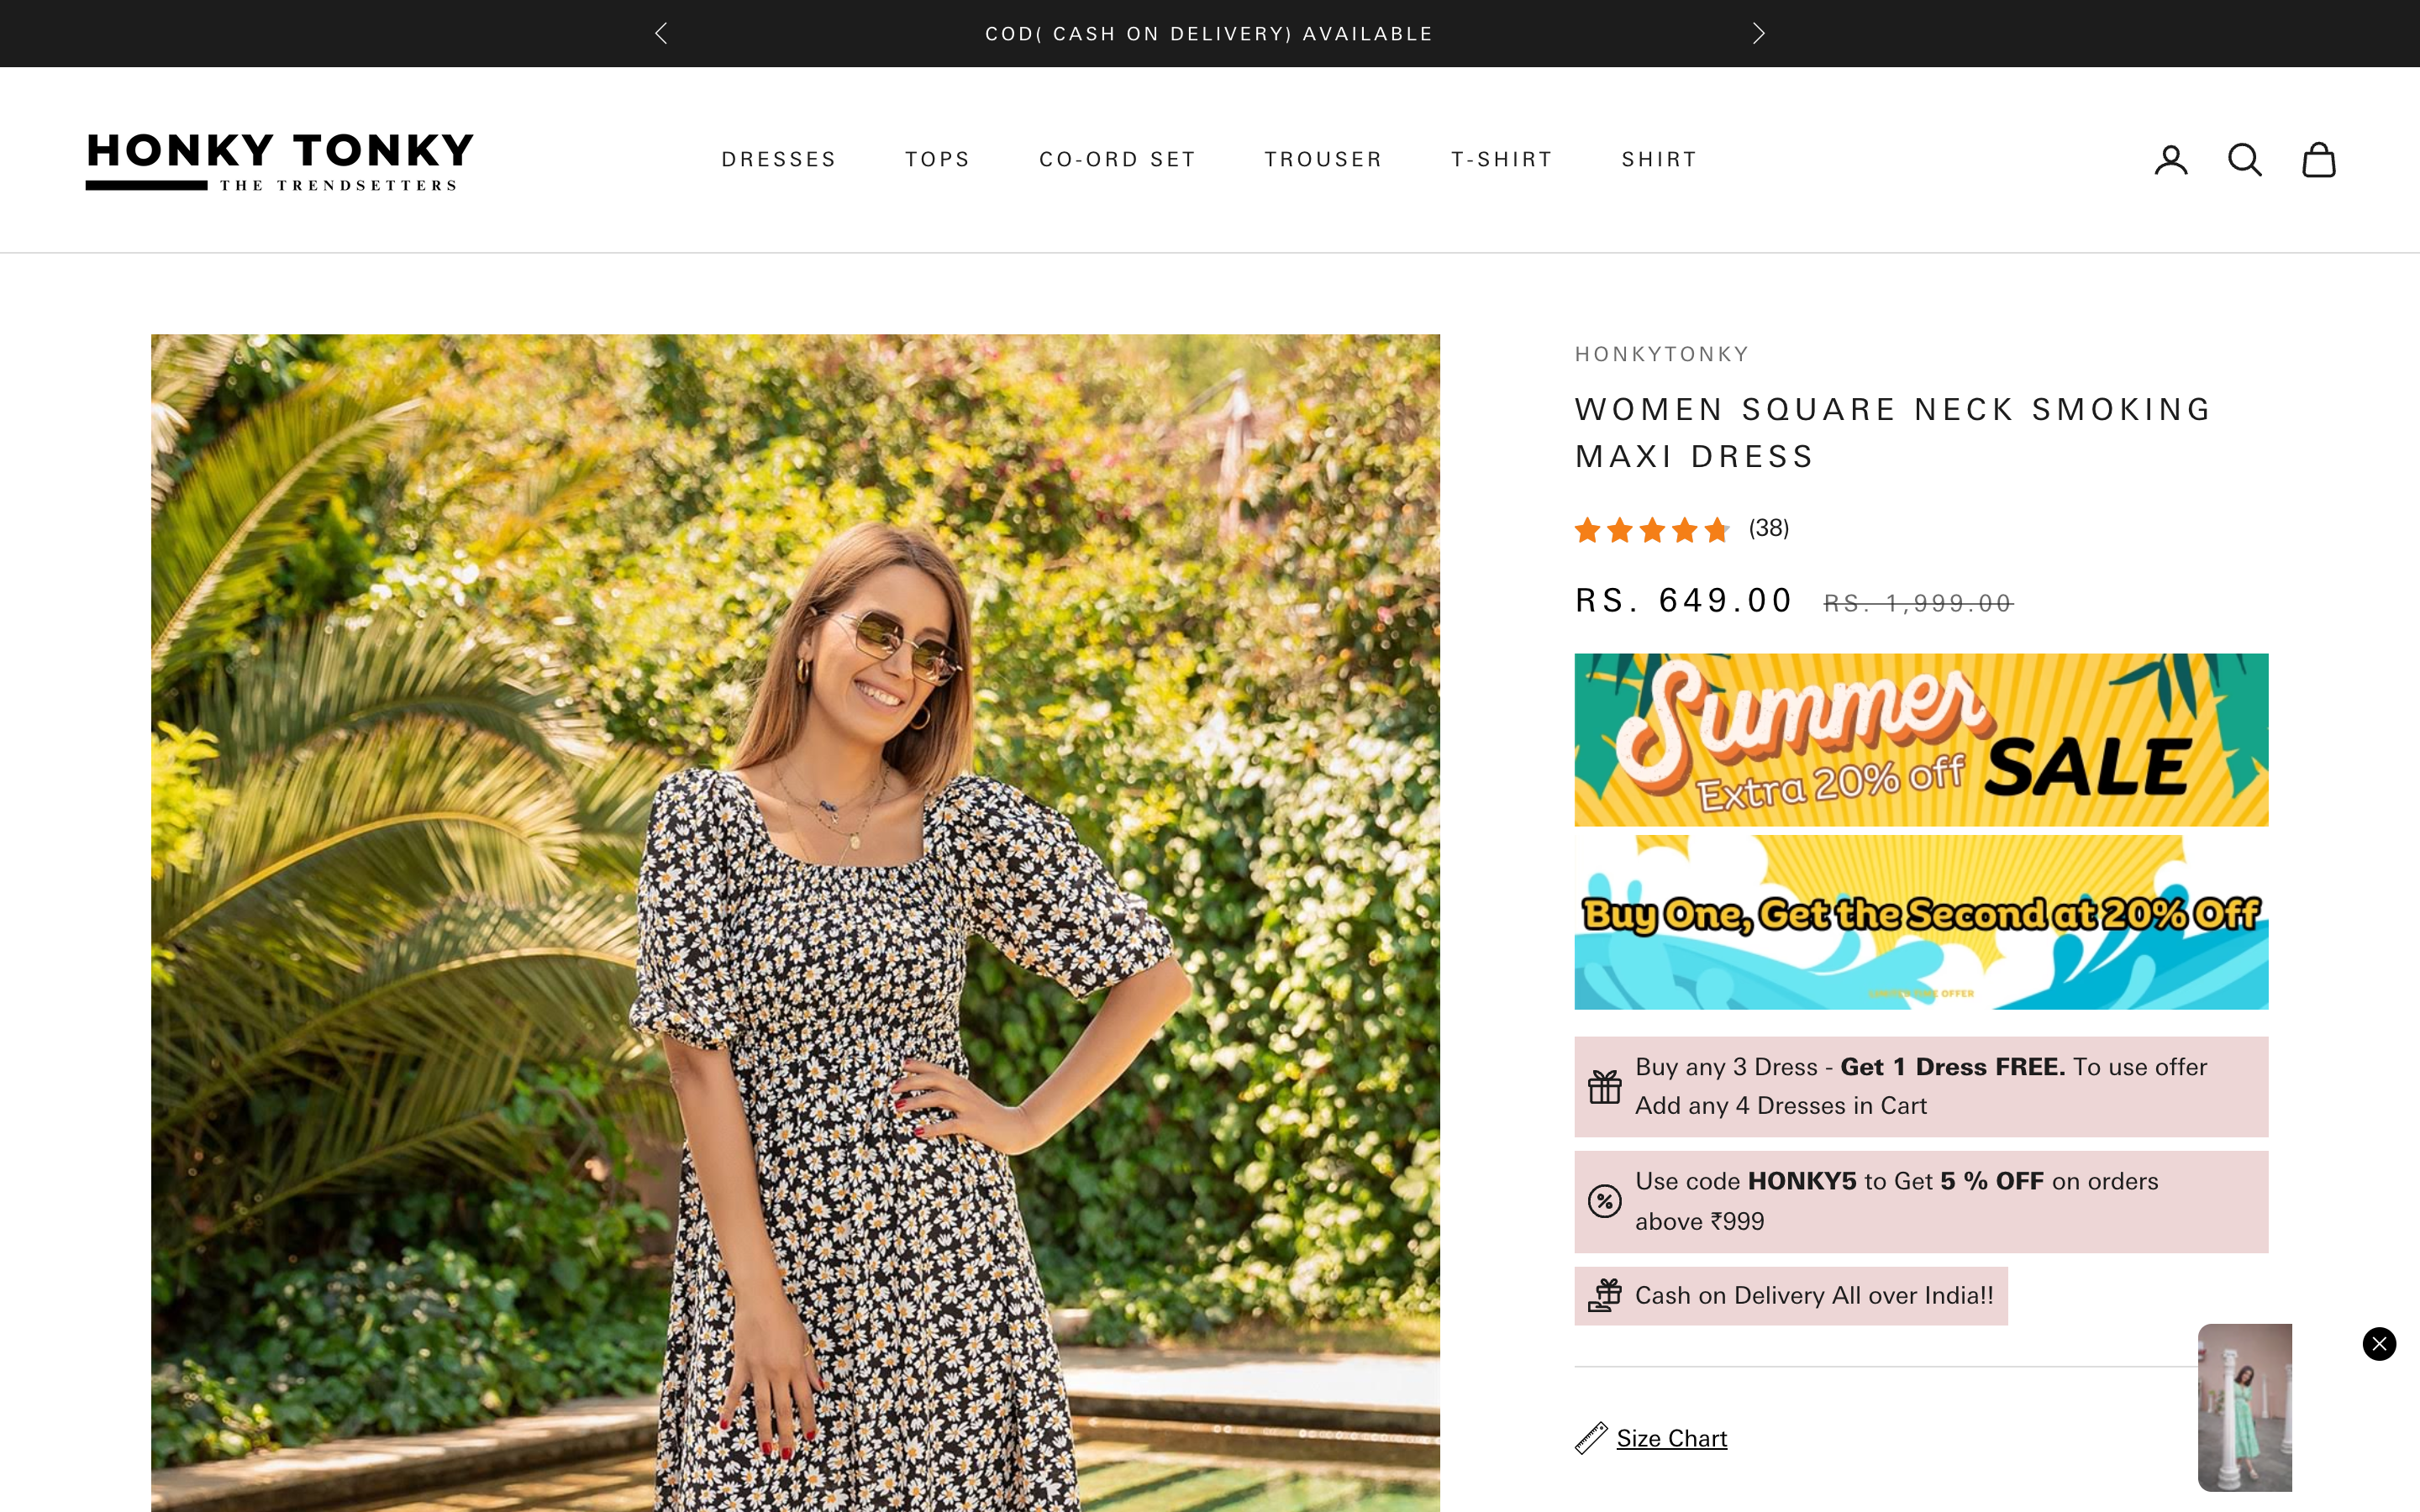The width and height of the screenshot is (2420, 1512).
Task: Play the floating video thumbnail
Action: 2244,1407
